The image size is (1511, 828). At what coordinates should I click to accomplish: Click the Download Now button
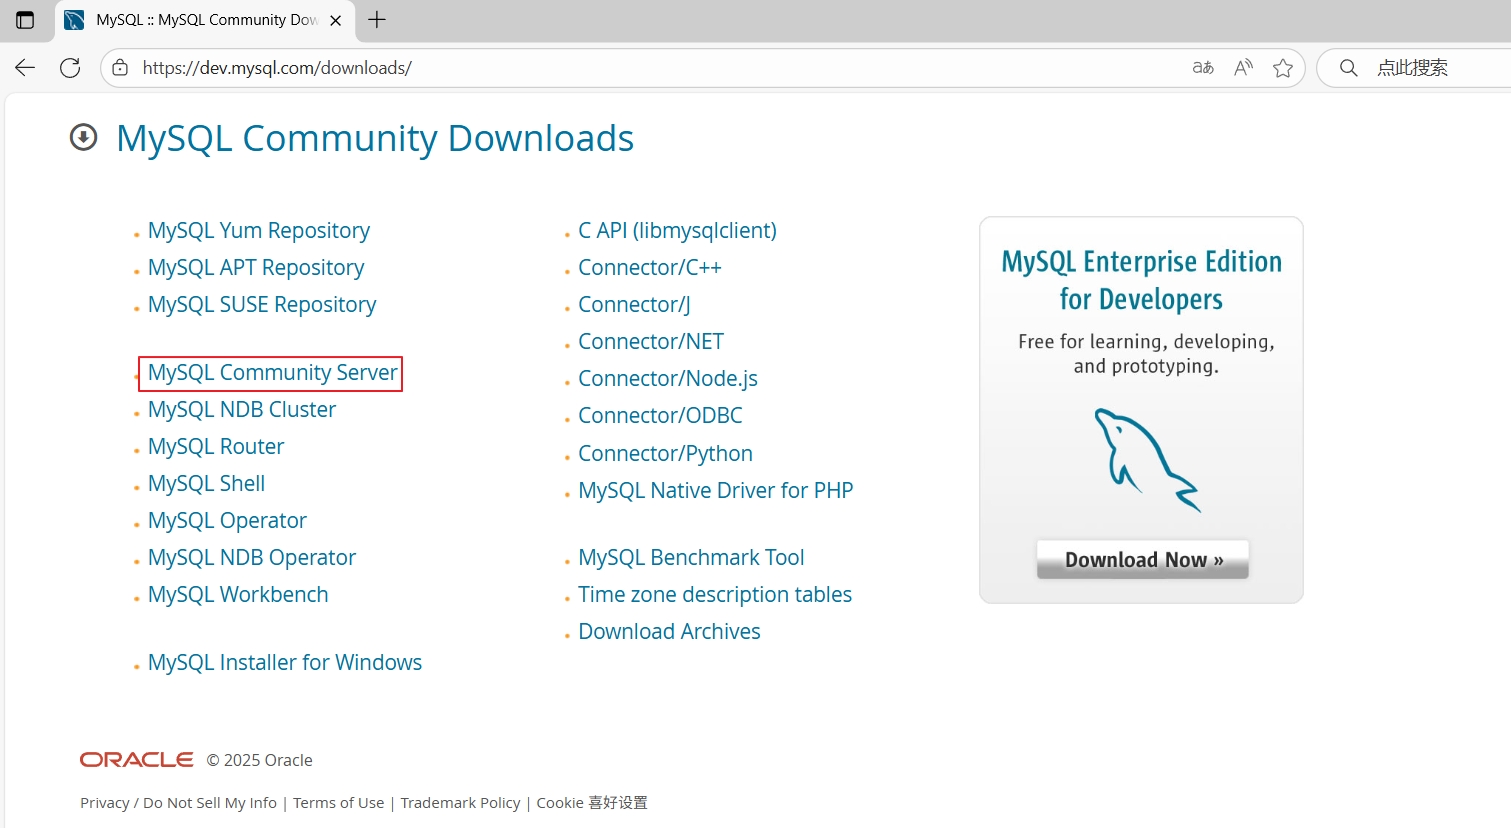point(1143,560)
